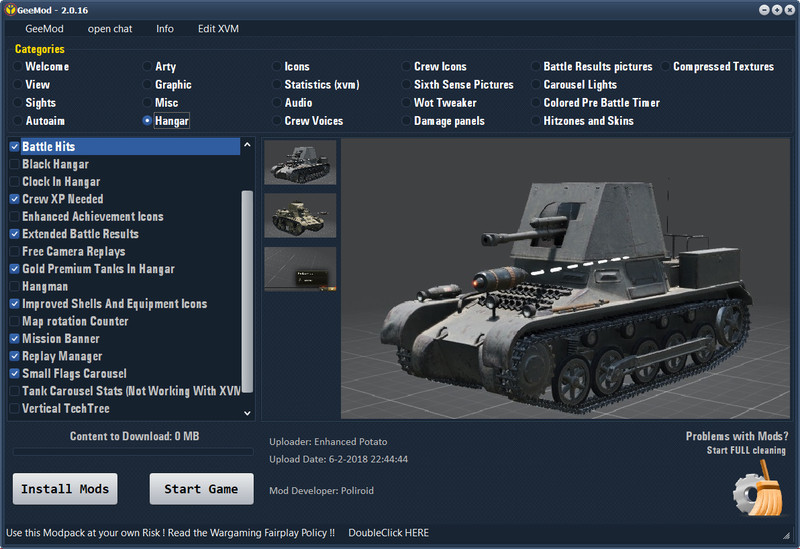Click the mod list vertical scrollbar thumb
Image resolution: width=800 pixels, height=549 pixels.
(x=247, y=291)
